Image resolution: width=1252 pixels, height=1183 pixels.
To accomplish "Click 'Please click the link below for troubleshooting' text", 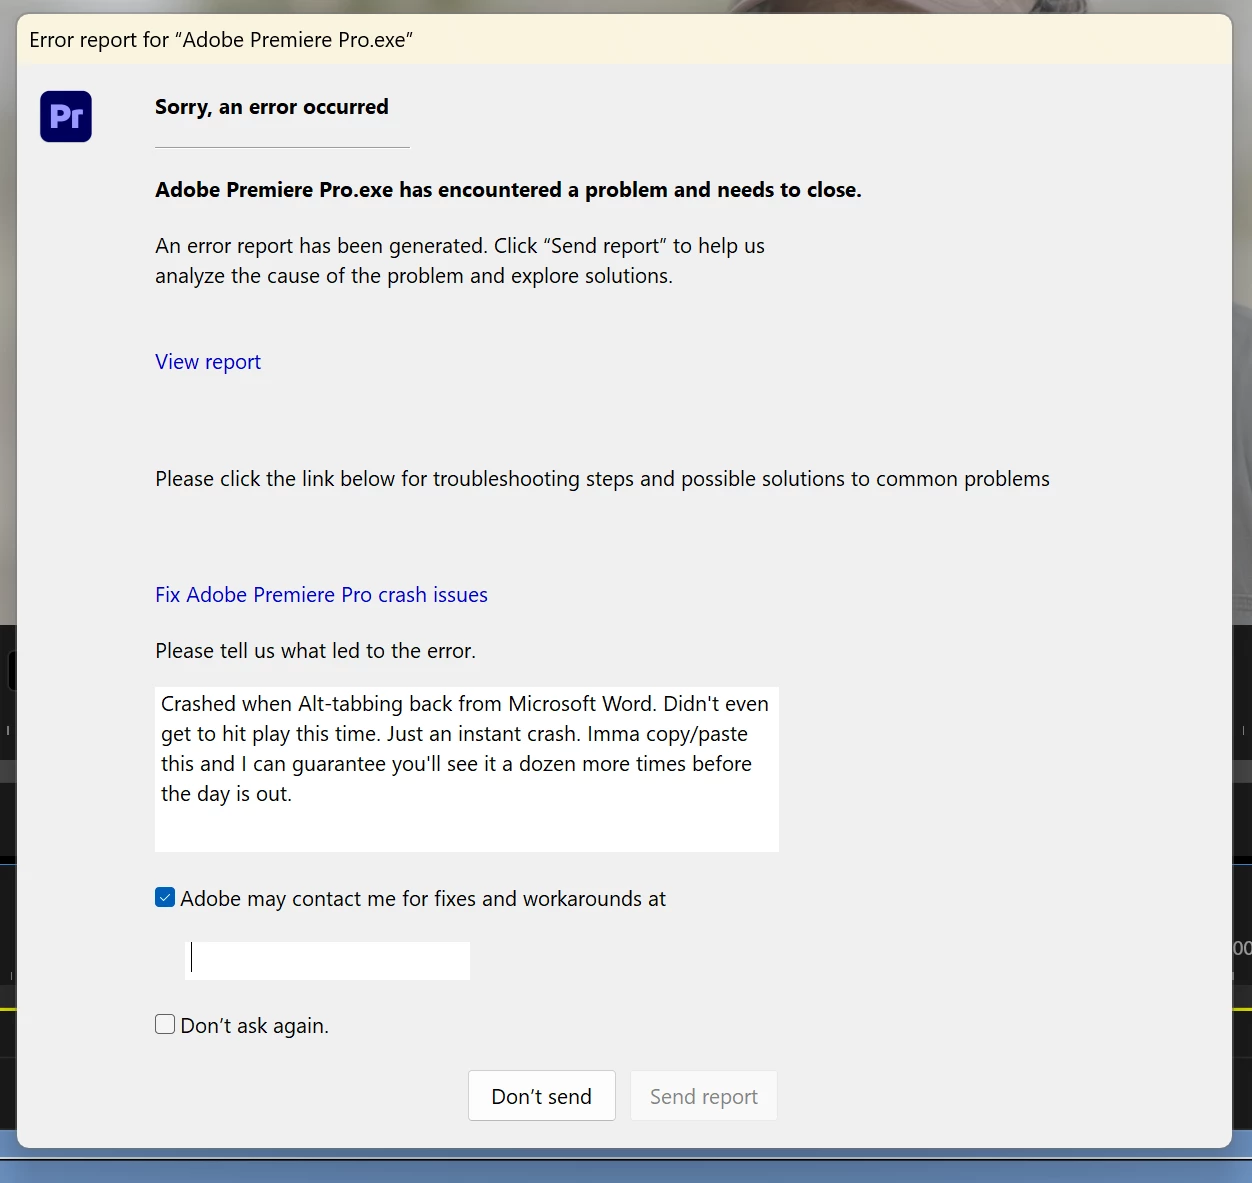I will [602, 479].
